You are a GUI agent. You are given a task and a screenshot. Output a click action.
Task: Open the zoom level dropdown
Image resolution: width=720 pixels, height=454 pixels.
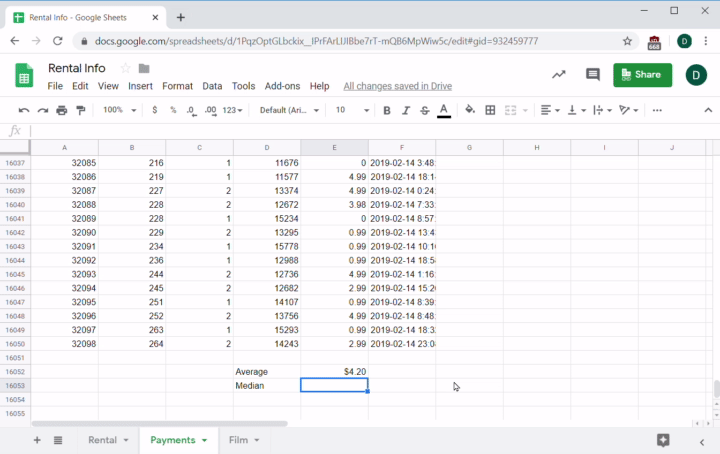coord(119,110)
